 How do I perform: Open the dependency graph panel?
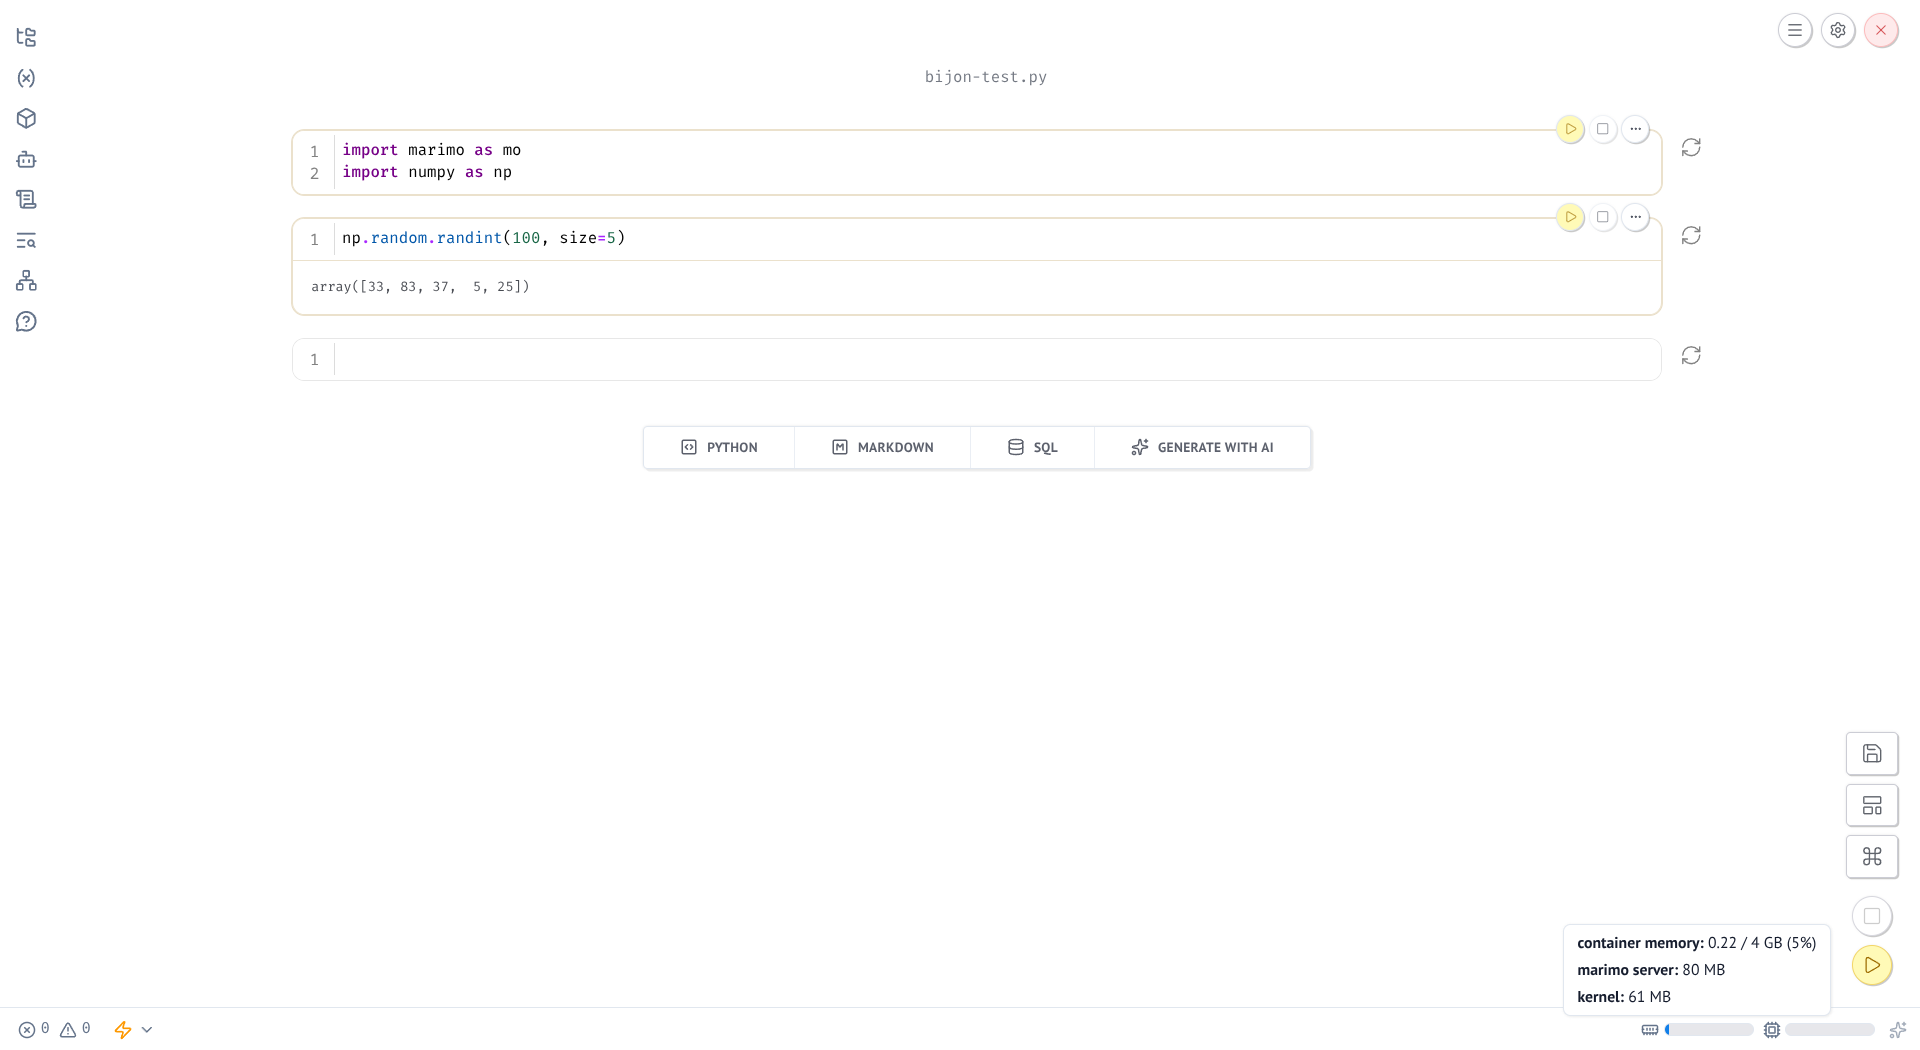click(x=26, y=281)
